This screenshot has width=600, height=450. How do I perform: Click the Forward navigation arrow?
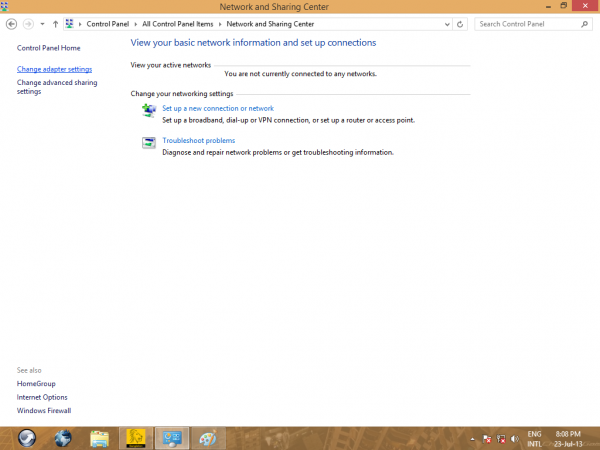pyautogui.click(x=28, y=24)
